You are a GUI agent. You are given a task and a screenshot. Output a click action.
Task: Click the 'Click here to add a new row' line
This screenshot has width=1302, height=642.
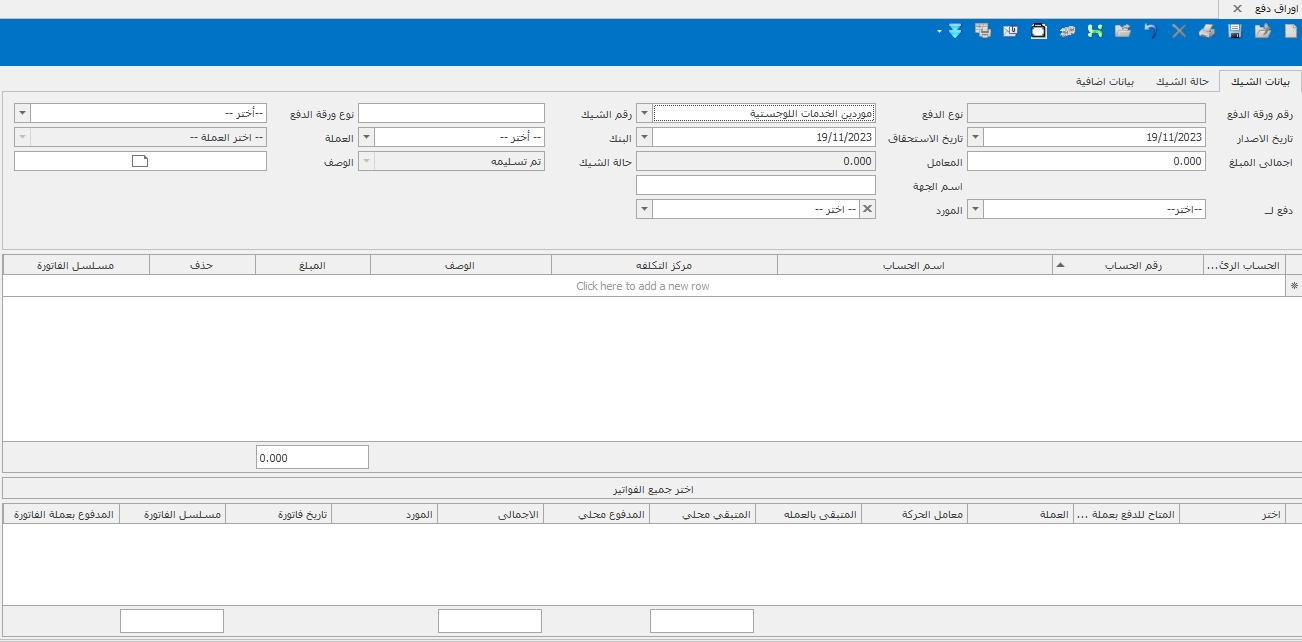643,286
